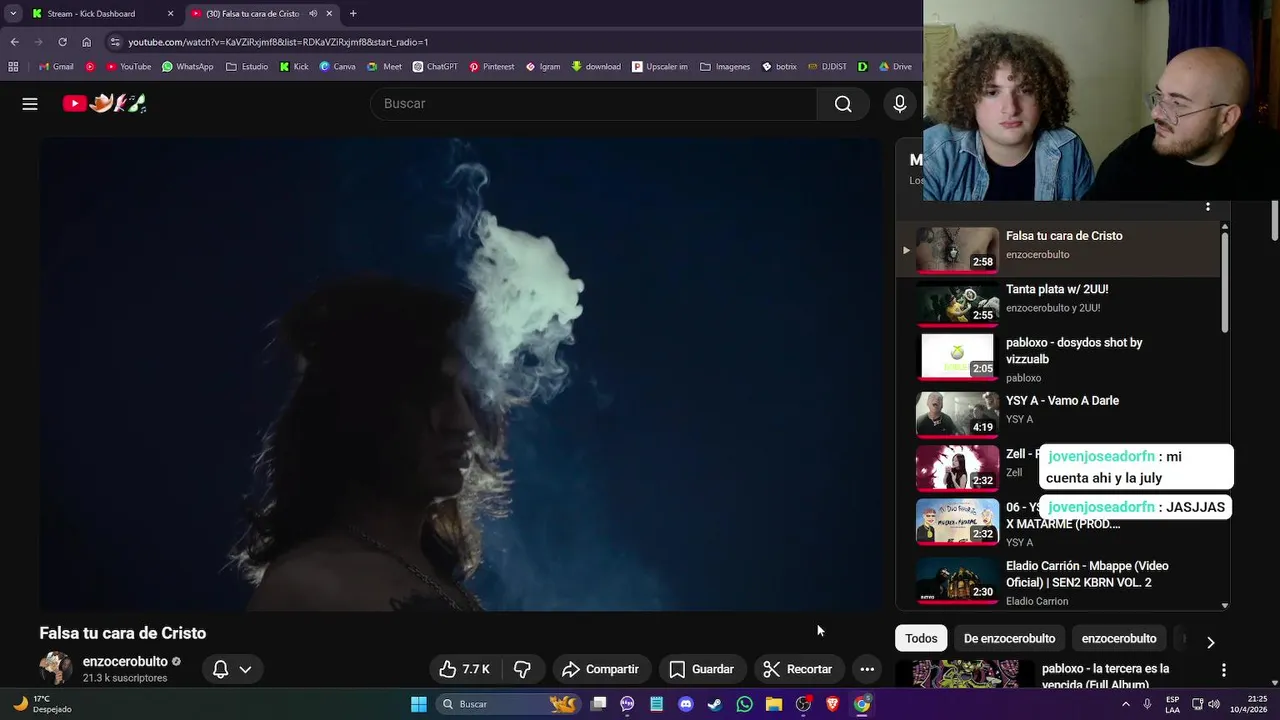The width and height of the screenshot is (1280, 720).
Task: Open the Canva bookmark
Action: coord(337,67)
